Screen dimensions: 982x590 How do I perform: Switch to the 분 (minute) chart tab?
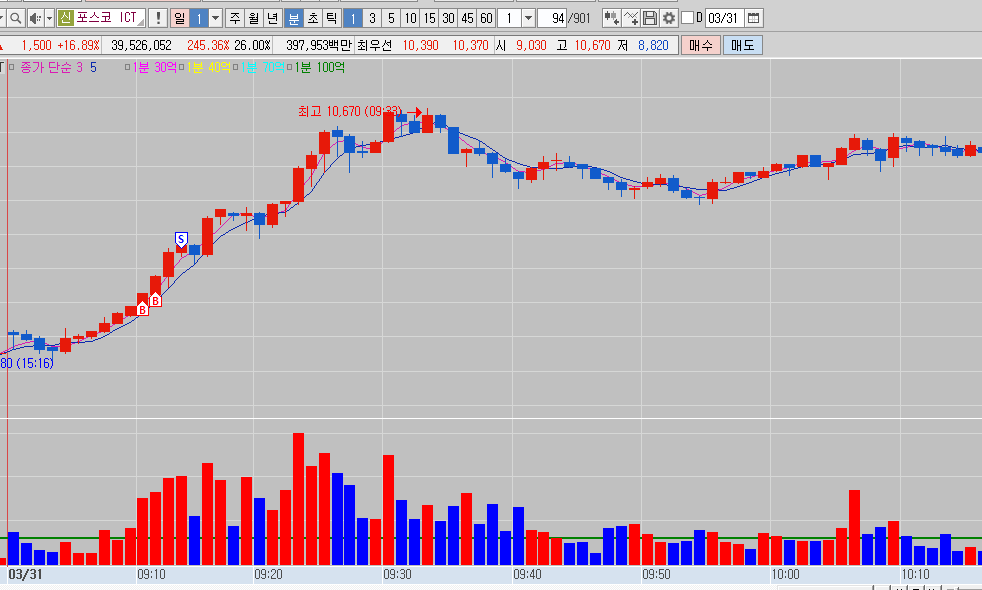click(x=293, y=18)
